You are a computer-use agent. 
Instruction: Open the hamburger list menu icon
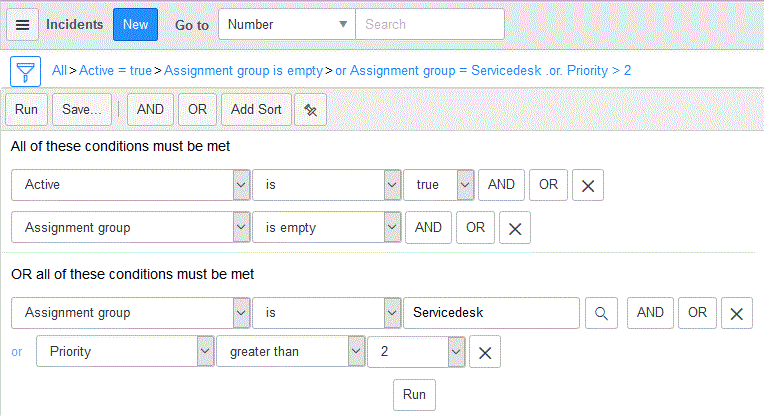[22, 24]
